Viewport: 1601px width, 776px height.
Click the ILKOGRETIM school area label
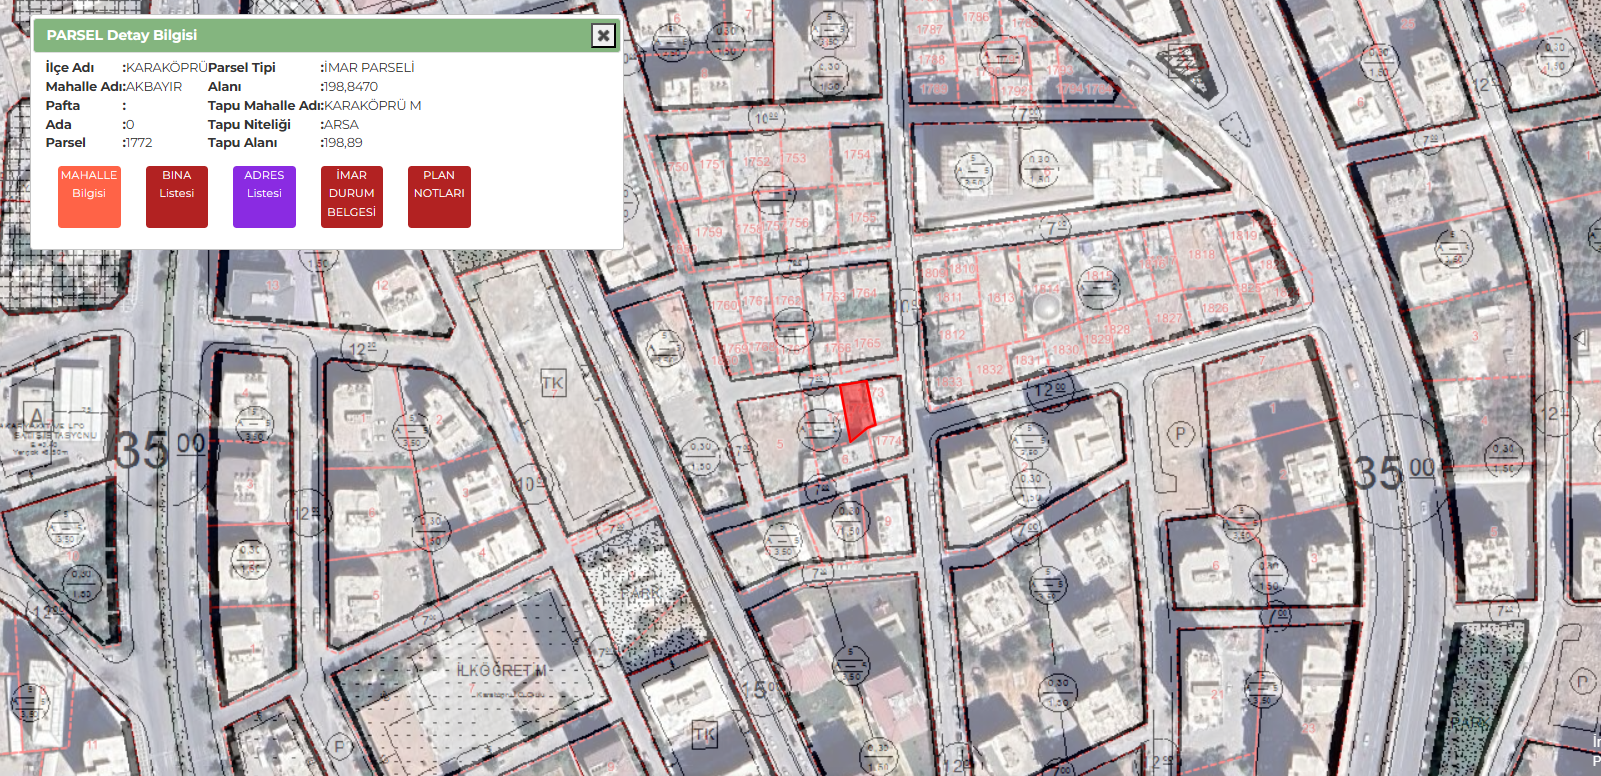502,670
